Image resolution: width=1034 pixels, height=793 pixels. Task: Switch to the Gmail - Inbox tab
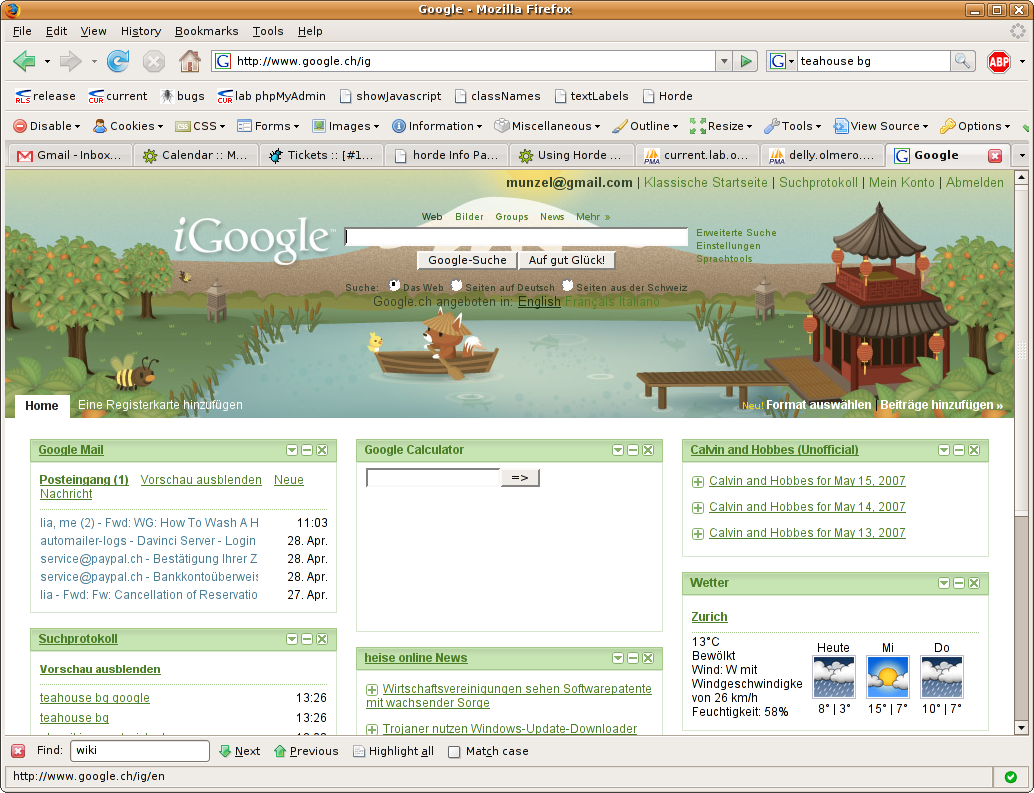coord(69,155)
